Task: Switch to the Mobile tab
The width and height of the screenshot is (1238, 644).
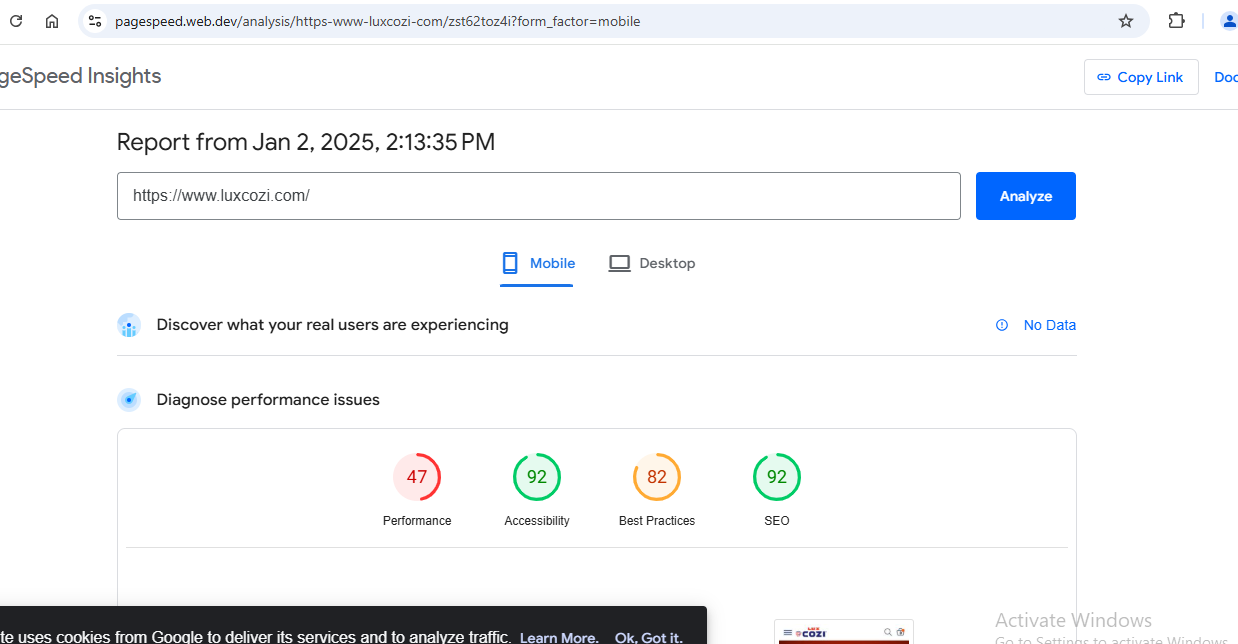Action: (x=538, y=264)
